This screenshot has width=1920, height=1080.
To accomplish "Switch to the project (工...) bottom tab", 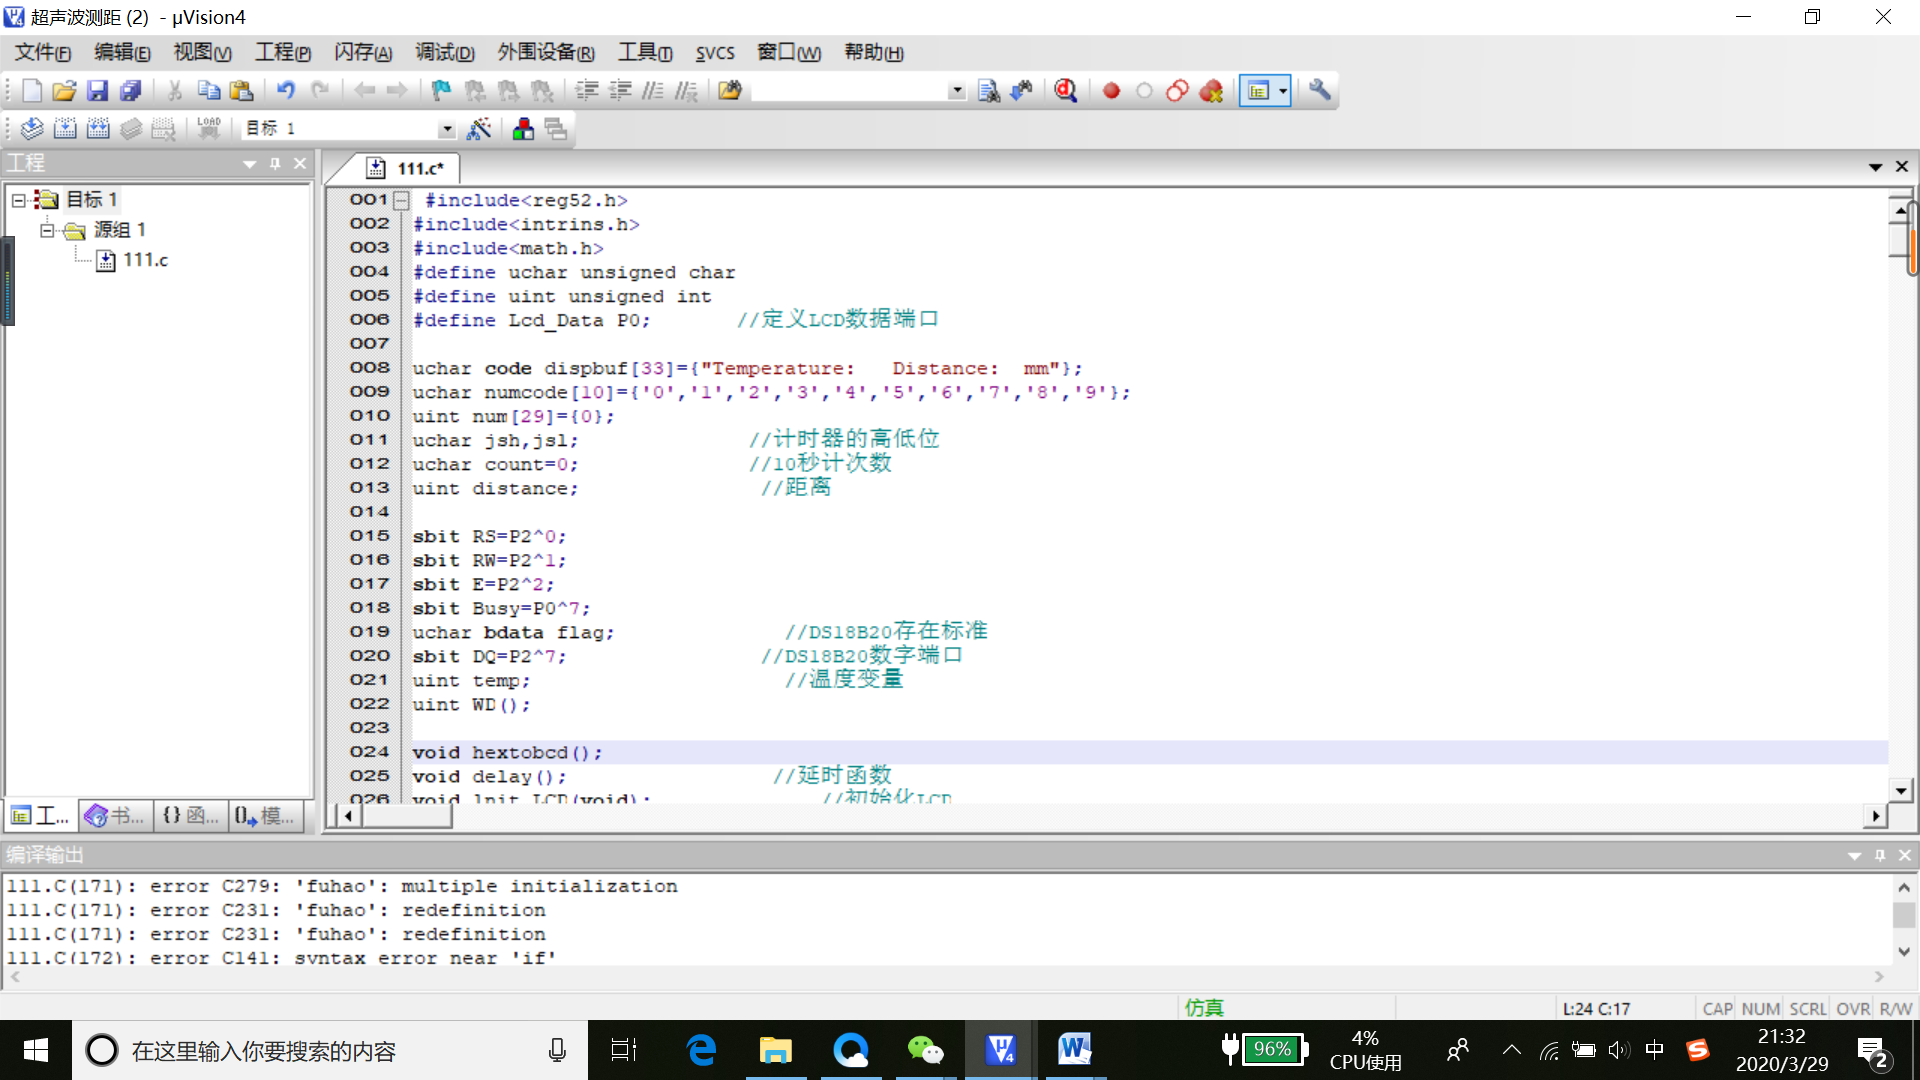I will (x=40, y=816).
